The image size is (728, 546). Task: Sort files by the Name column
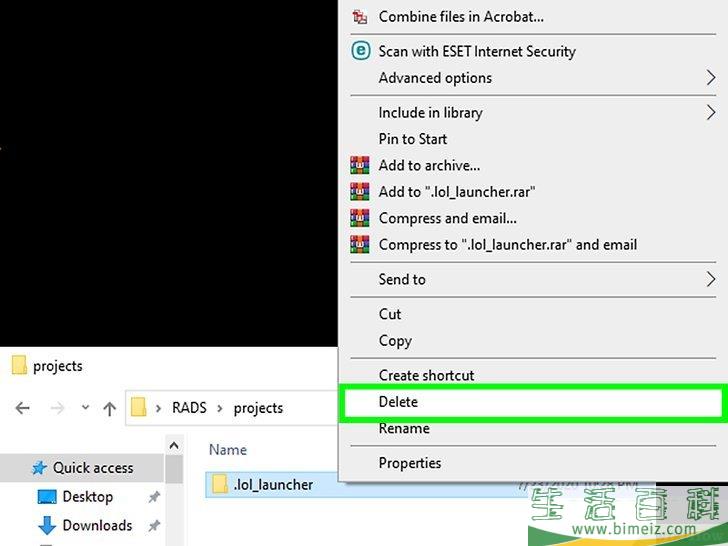click(x=228, y=449)
